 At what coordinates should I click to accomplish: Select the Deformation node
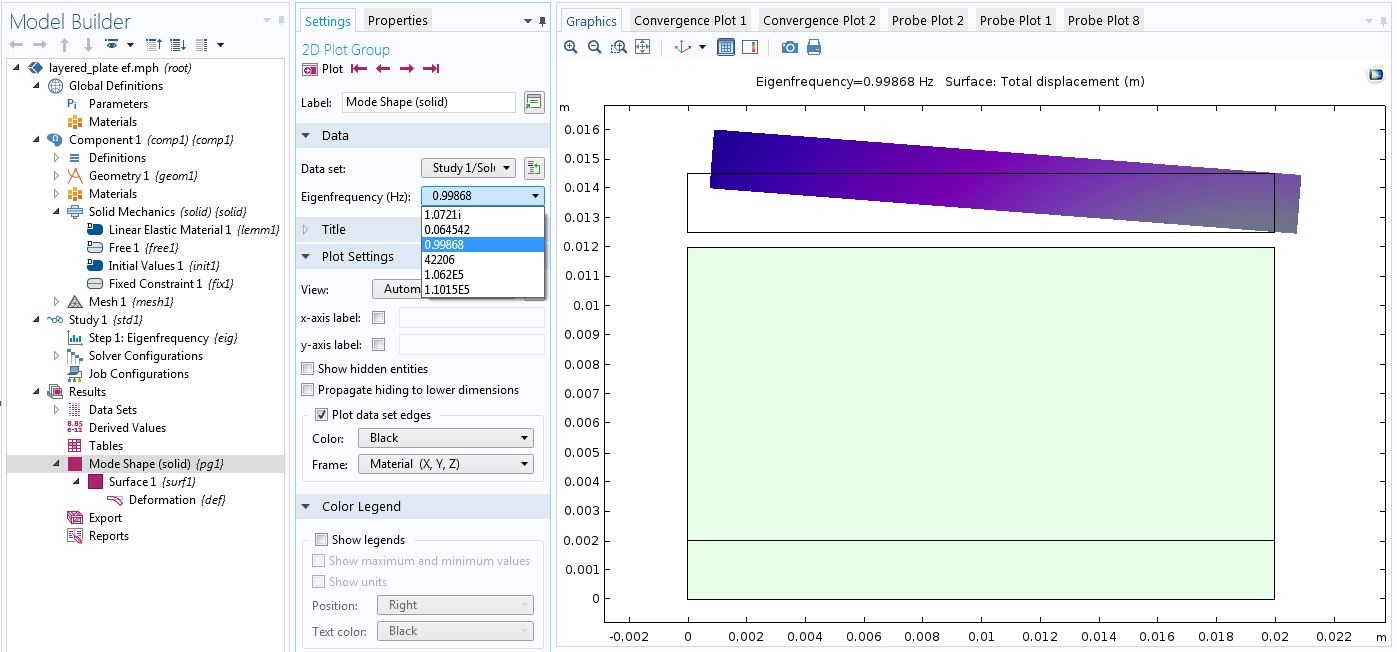167,500
